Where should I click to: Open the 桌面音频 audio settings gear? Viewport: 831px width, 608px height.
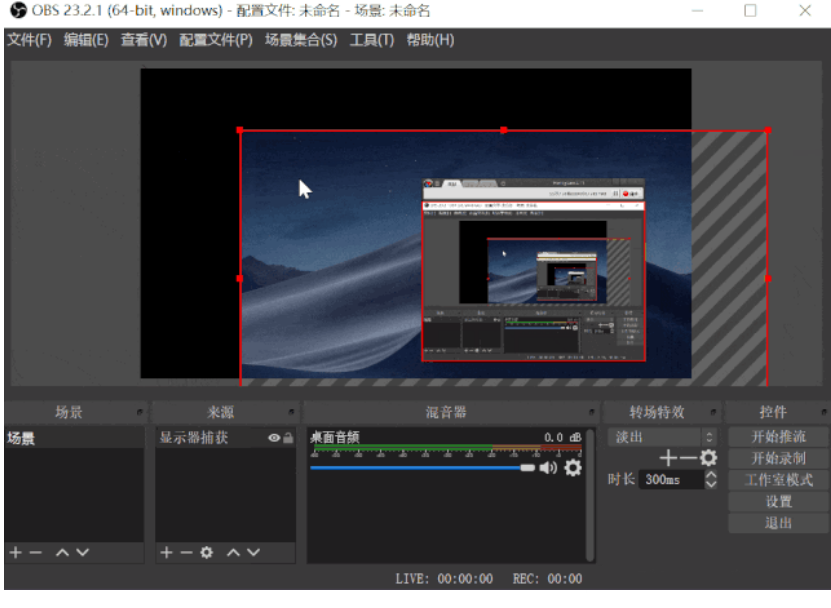pyautogui.click(x=572, y=468)
